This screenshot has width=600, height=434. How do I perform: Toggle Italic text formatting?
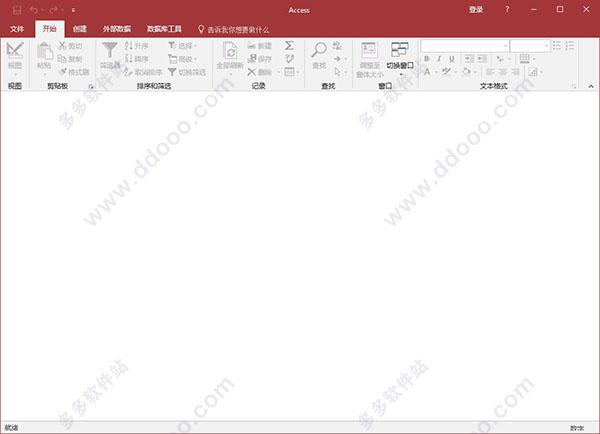(439, 59)
